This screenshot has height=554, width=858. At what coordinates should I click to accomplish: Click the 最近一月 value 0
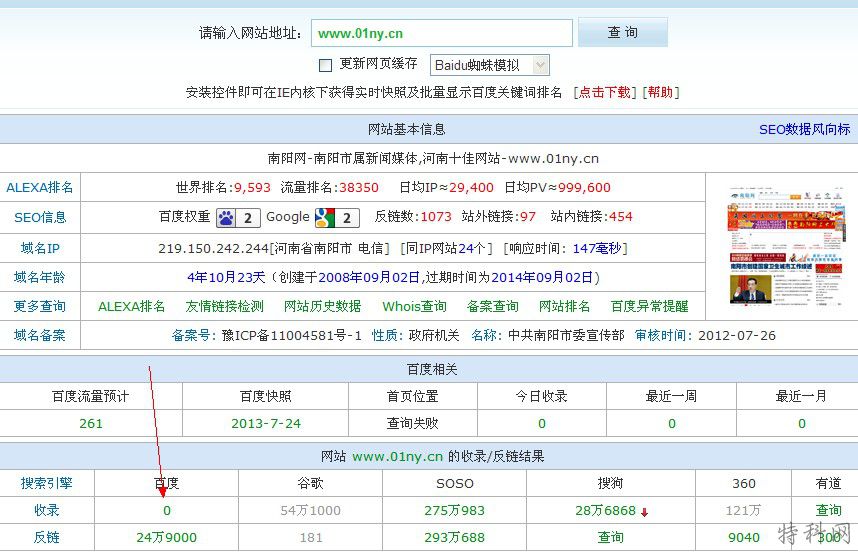(x=802, y=423)
